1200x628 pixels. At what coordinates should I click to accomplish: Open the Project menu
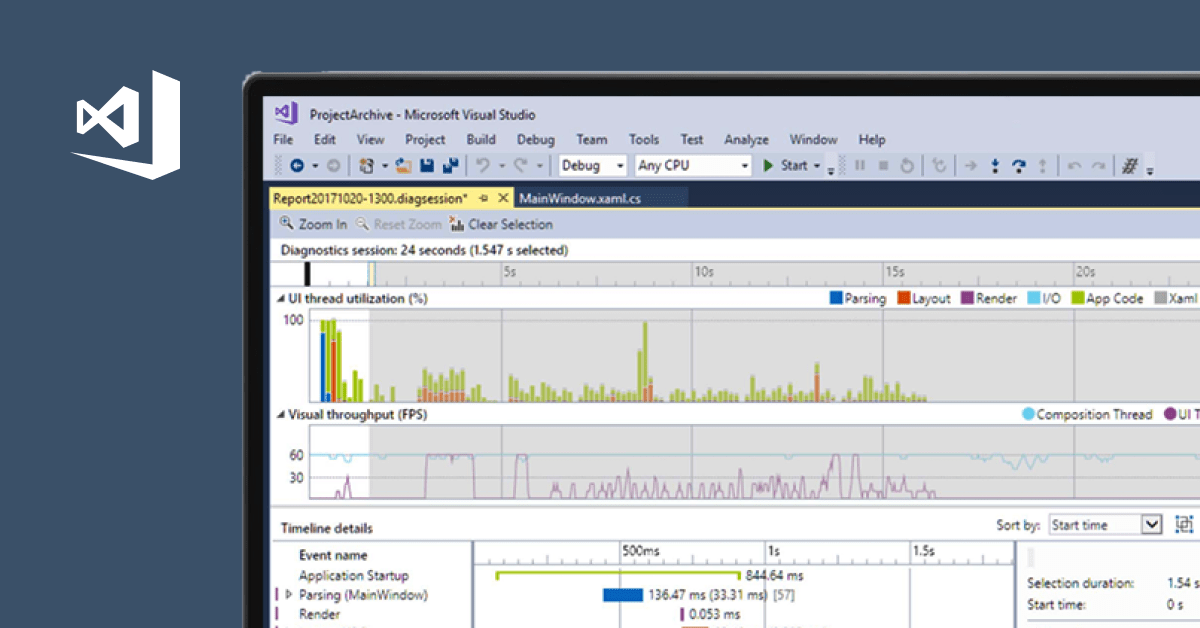[425, 140]
